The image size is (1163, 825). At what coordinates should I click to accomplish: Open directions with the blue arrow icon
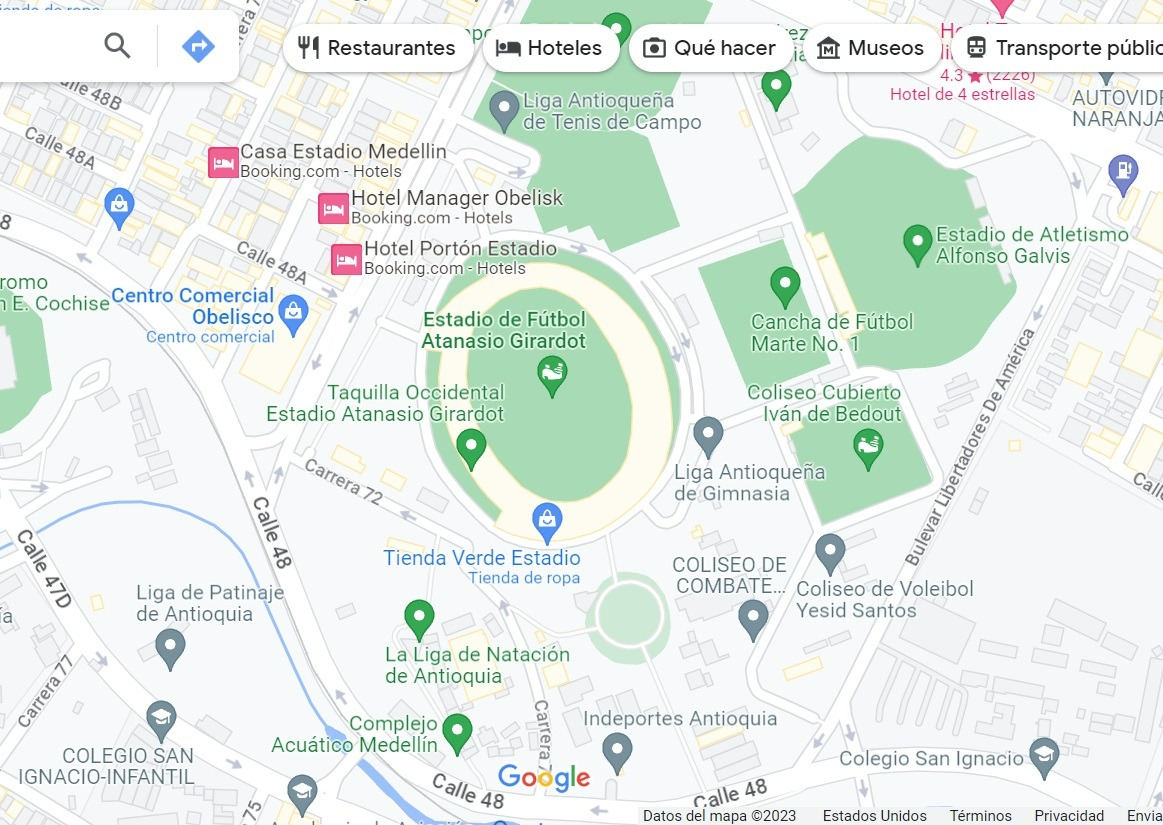tap(198, 47)
